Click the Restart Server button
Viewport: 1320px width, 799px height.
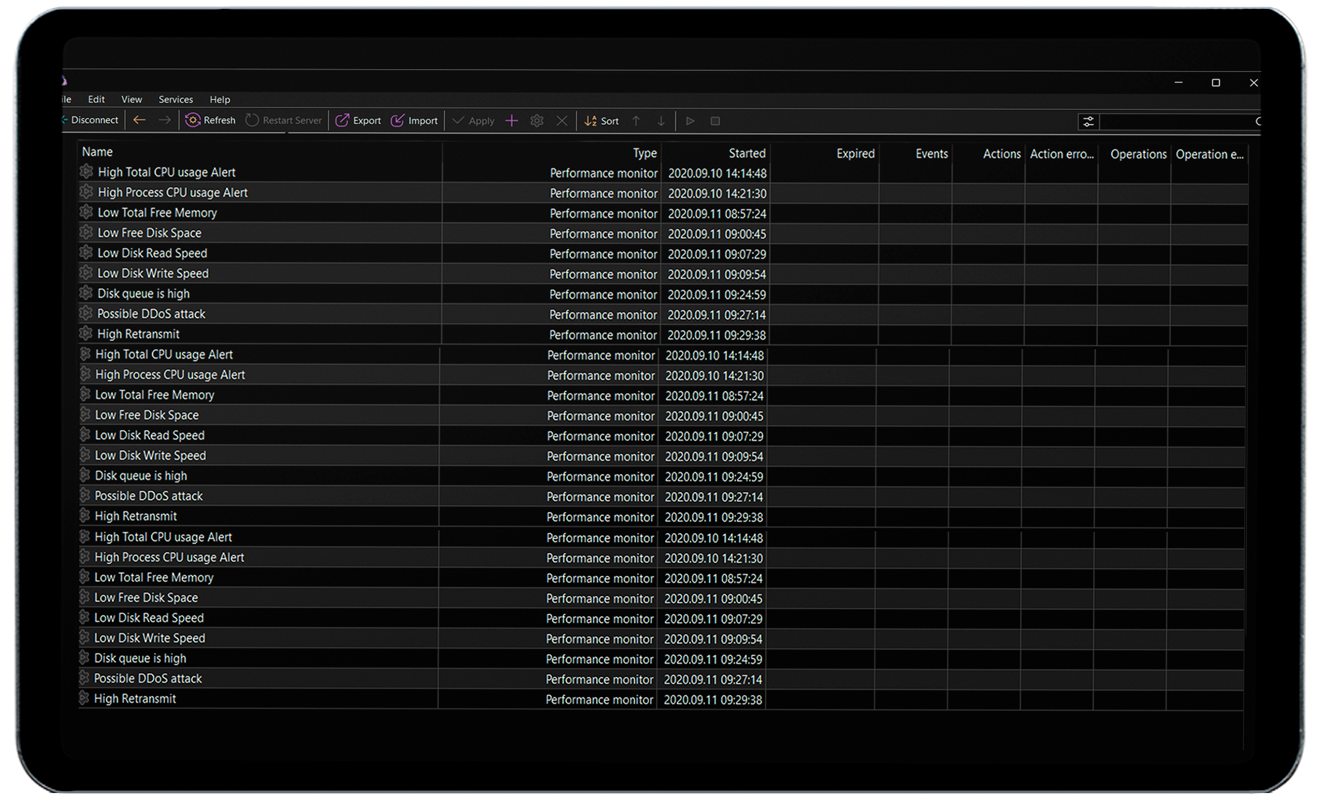point(284,120)
